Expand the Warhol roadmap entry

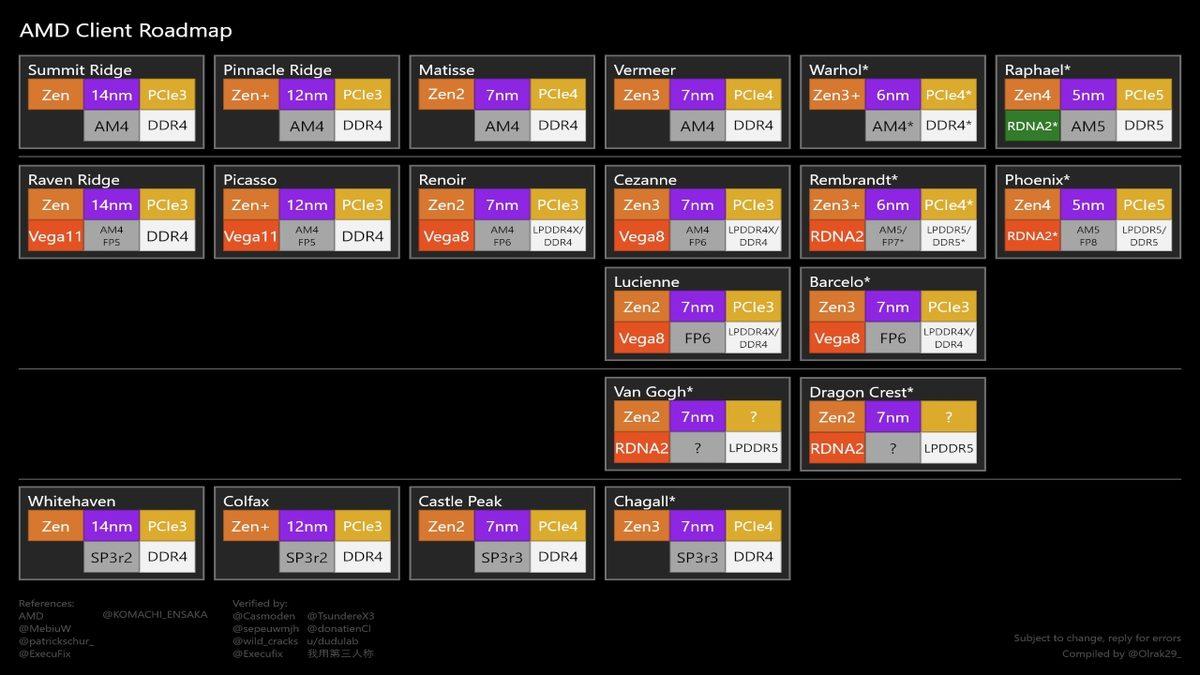pyautogui.click(x=836, y=70)
